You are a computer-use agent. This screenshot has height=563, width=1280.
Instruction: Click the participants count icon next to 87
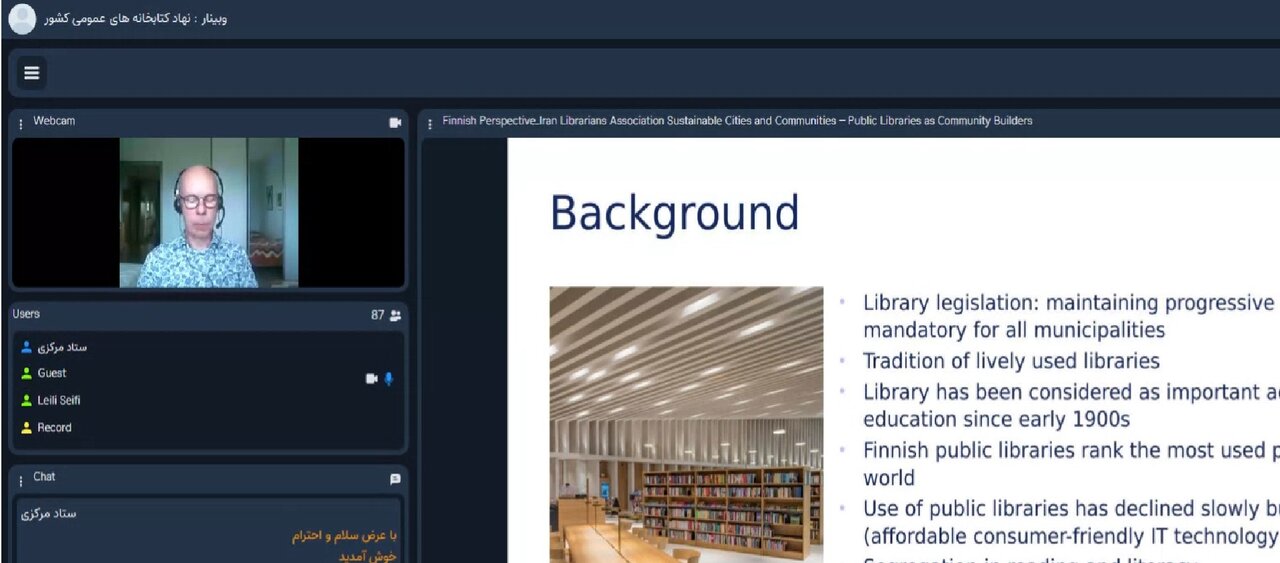tap(395, 315)
